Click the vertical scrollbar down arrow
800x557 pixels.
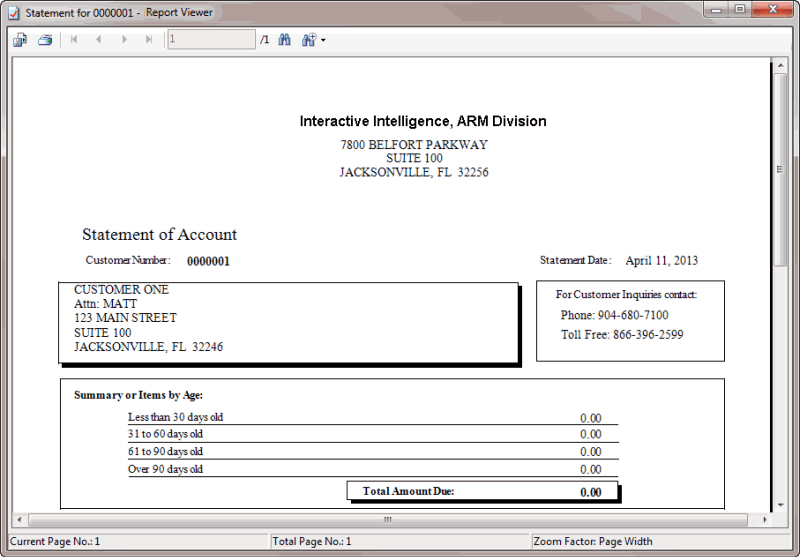click(780, 505)
